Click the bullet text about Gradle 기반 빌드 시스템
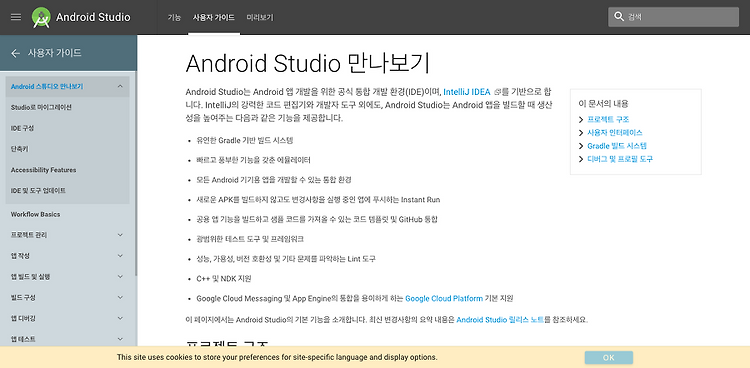 pos(244,141)
